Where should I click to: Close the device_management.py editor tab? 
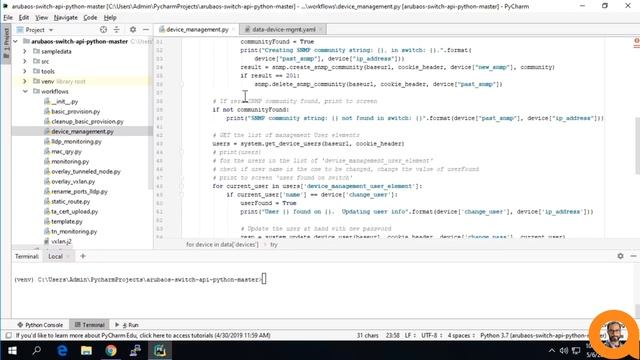pyautogui.click(x=233, y=29)
